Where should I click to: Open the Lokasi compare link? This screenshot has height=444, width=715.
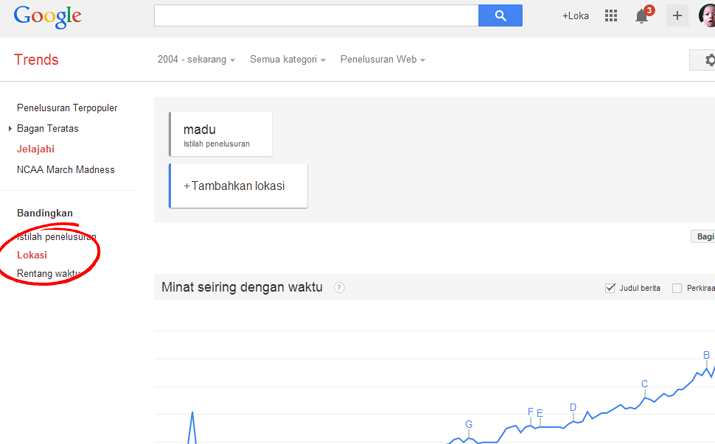coord(32,255)
